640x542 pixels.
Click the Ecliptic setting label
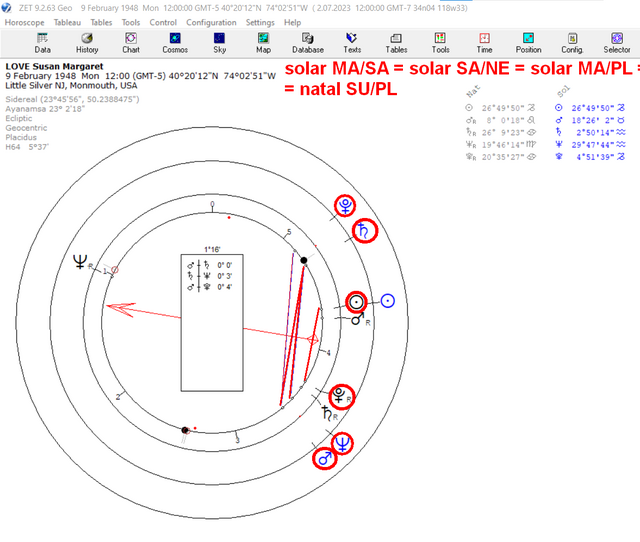point(19,118)
